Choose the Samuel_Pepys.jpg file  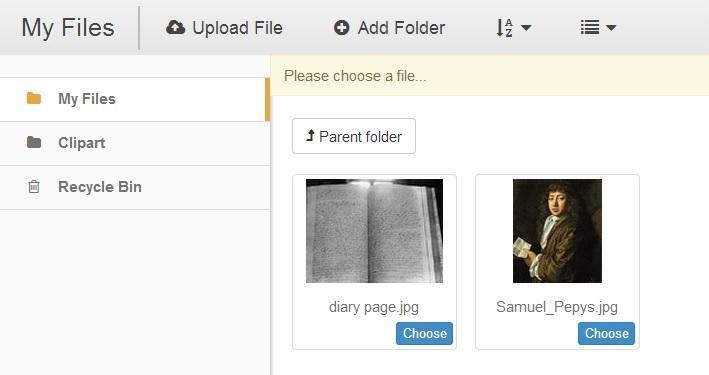coord(606,333)
